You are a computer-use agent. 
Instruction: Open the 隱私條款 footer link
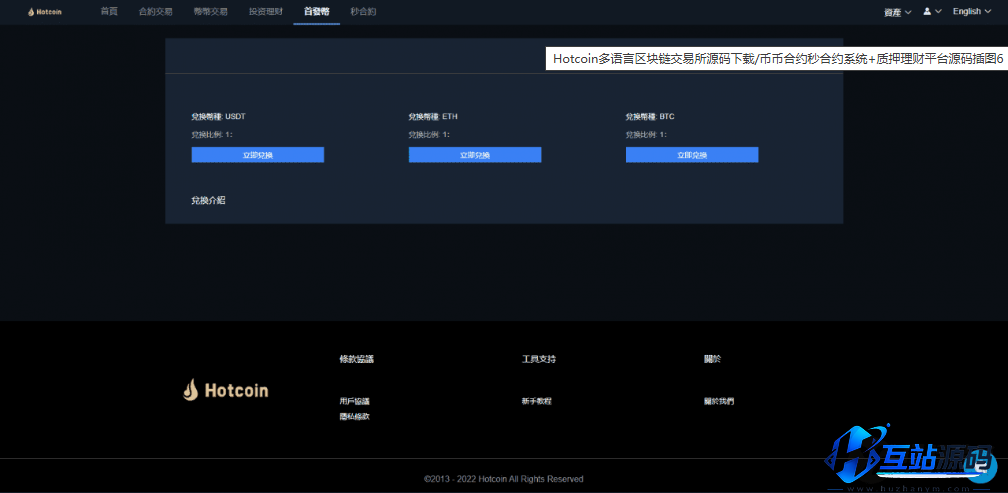[x=355, y=417]
